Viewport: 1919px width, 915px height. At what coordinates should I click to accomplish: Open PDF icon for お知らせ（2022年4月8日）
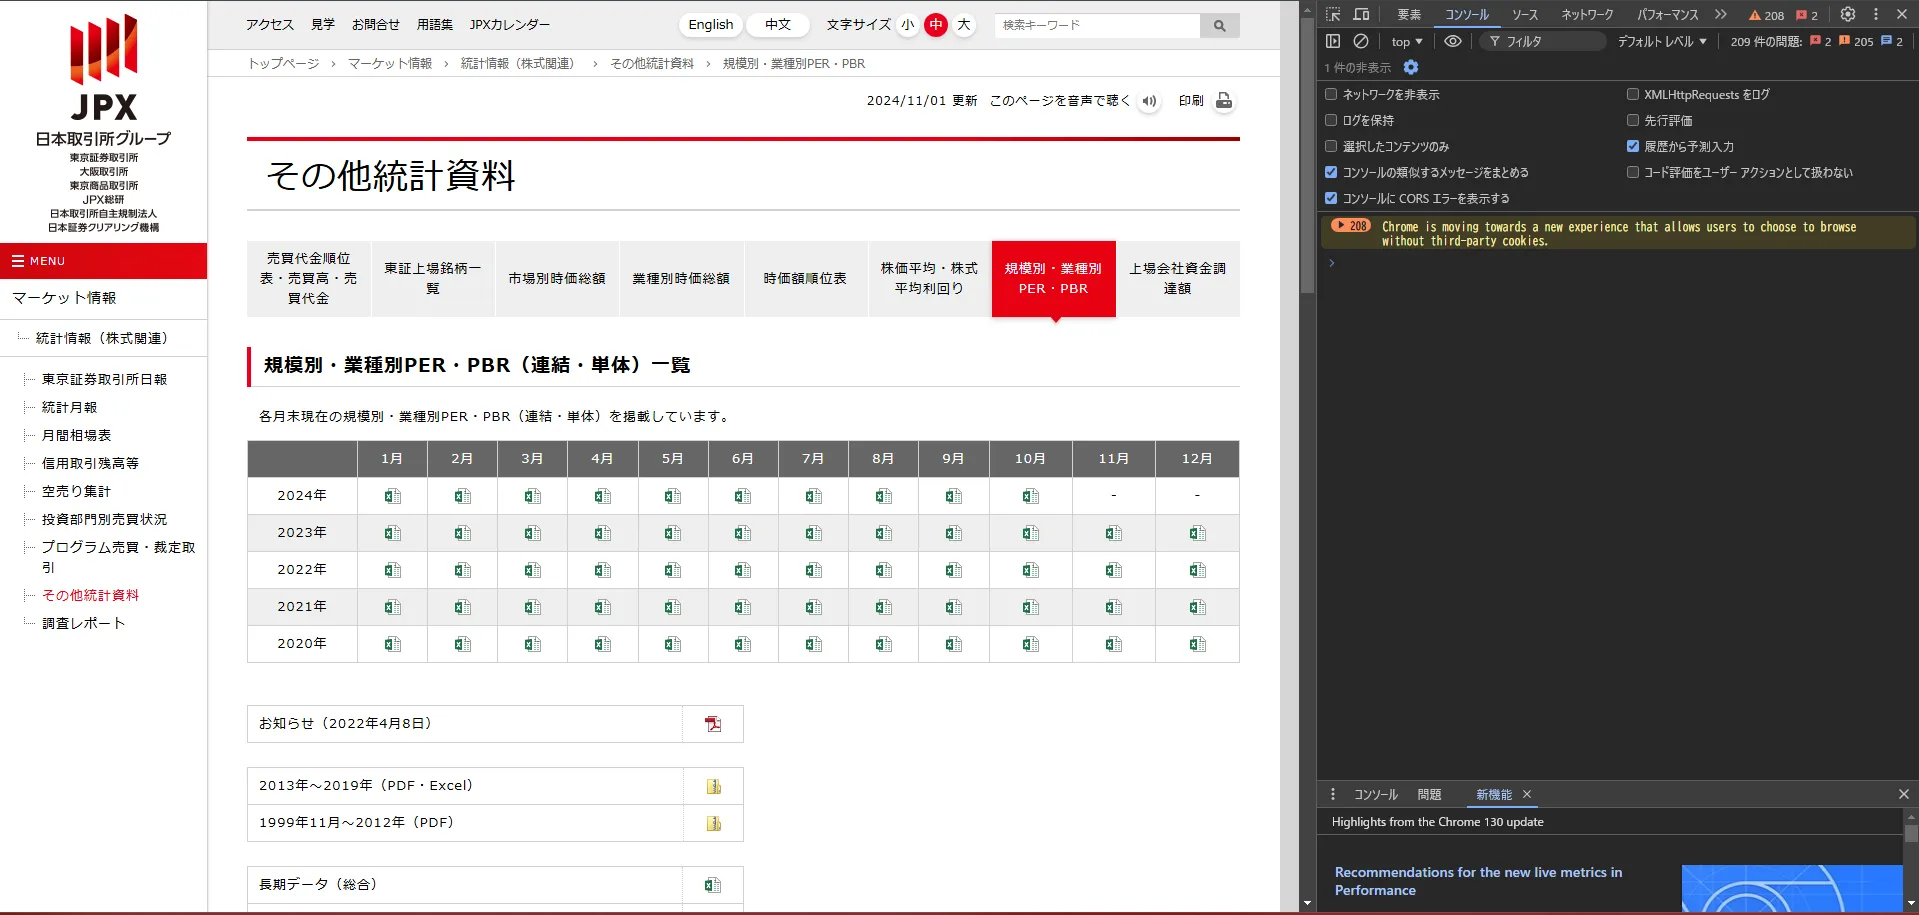coord(713,724)
